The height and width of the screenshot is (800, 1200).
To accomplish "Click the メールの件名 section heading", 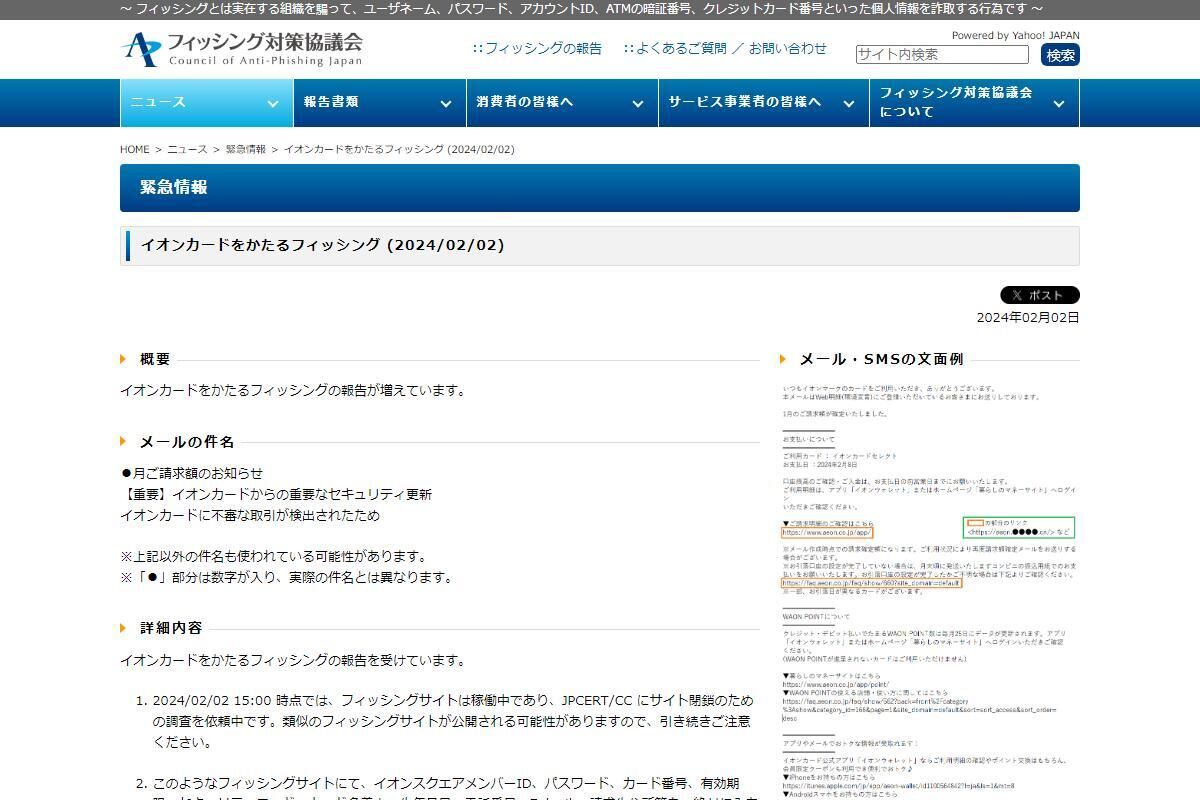I will pos(187,442).
